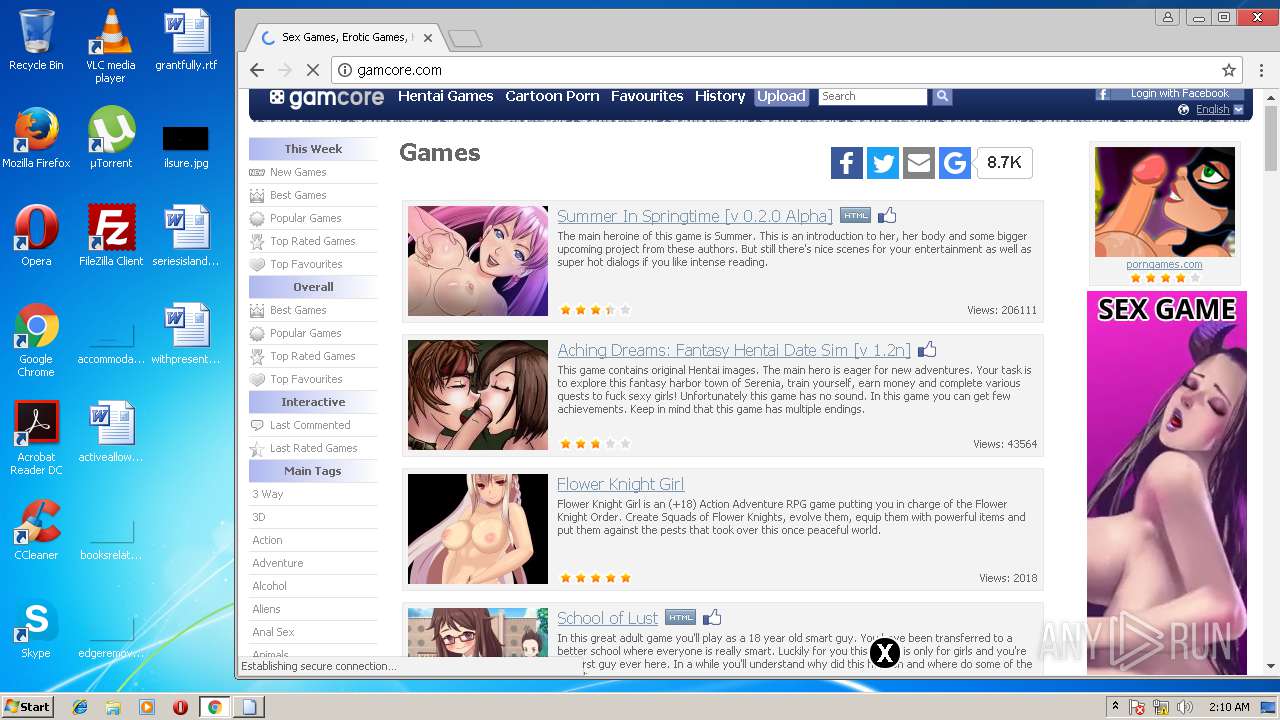This screenshot has width=1280, height=720.
Task: Focus the site Search field
Action: pos(873,96)
